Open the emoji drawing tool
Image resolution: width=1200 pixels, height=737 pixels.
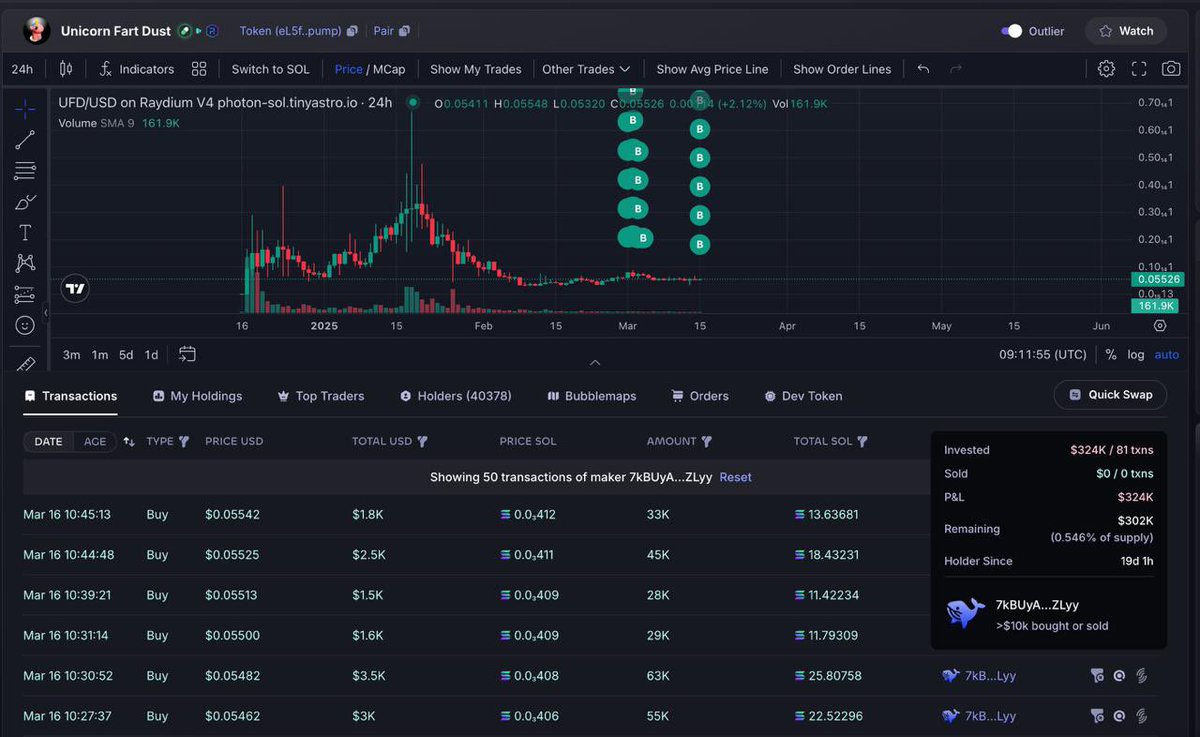pyautogui.click(x=25, y=325)
